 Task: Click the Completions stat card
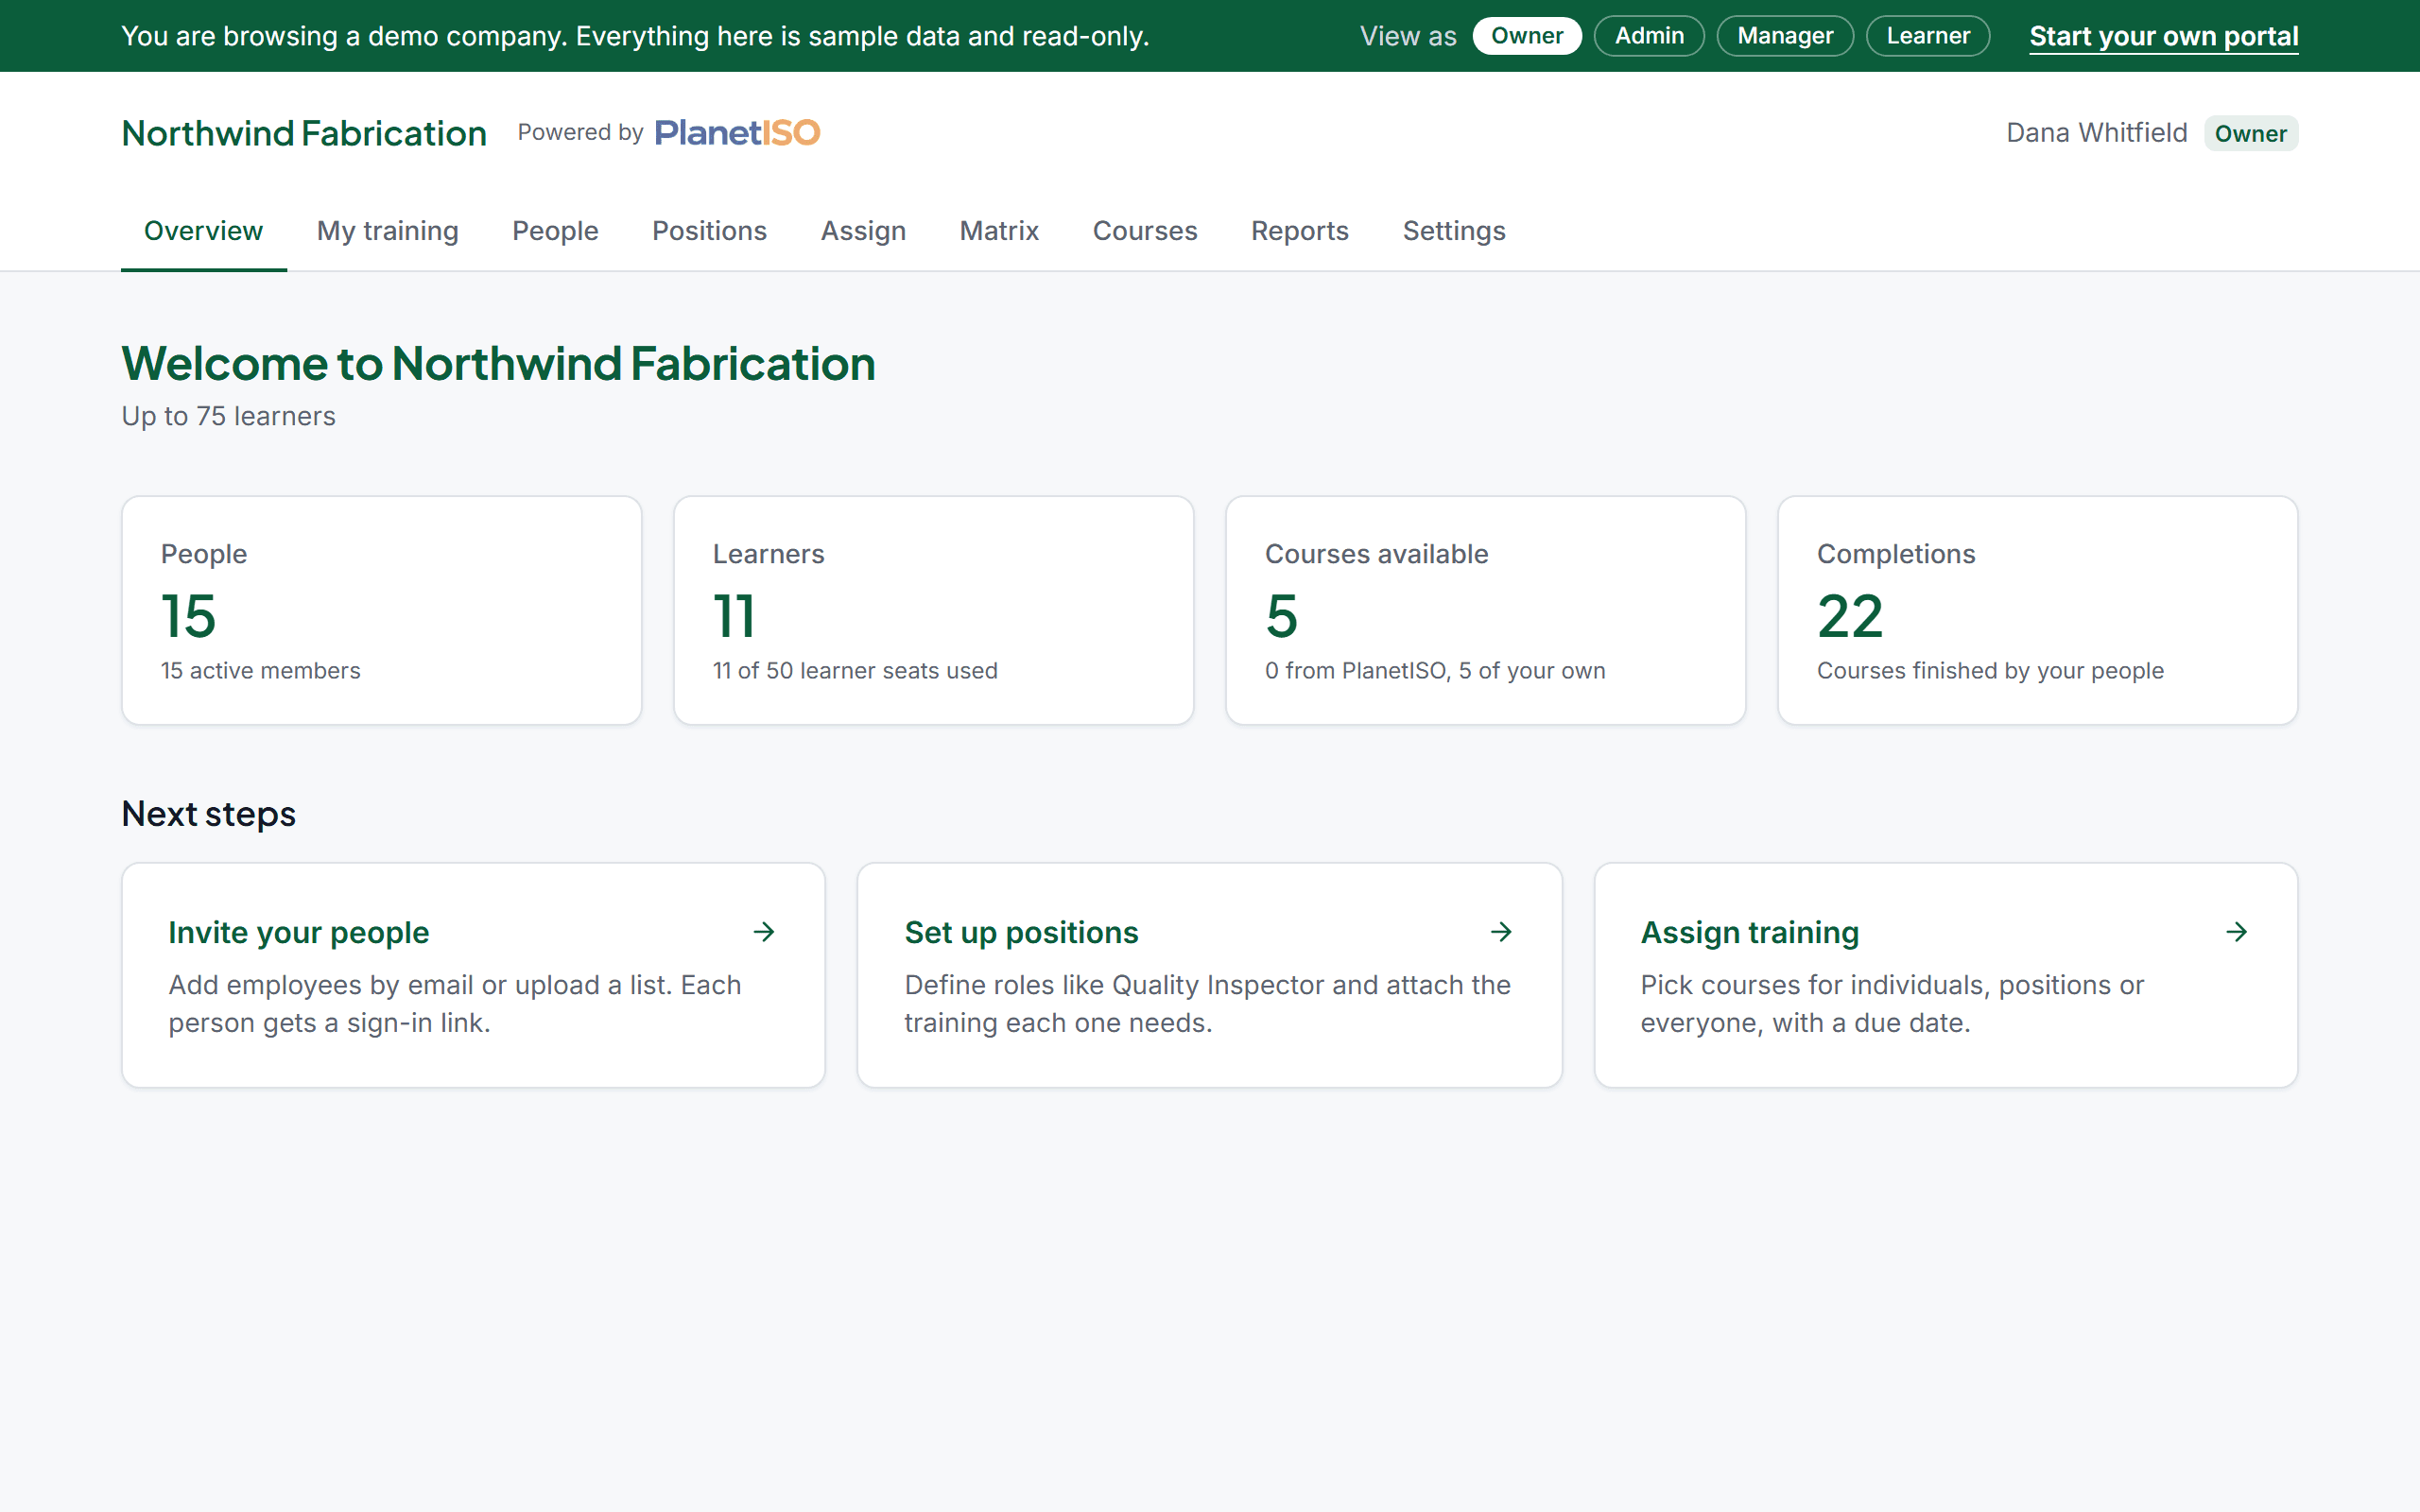point(2037,610)
